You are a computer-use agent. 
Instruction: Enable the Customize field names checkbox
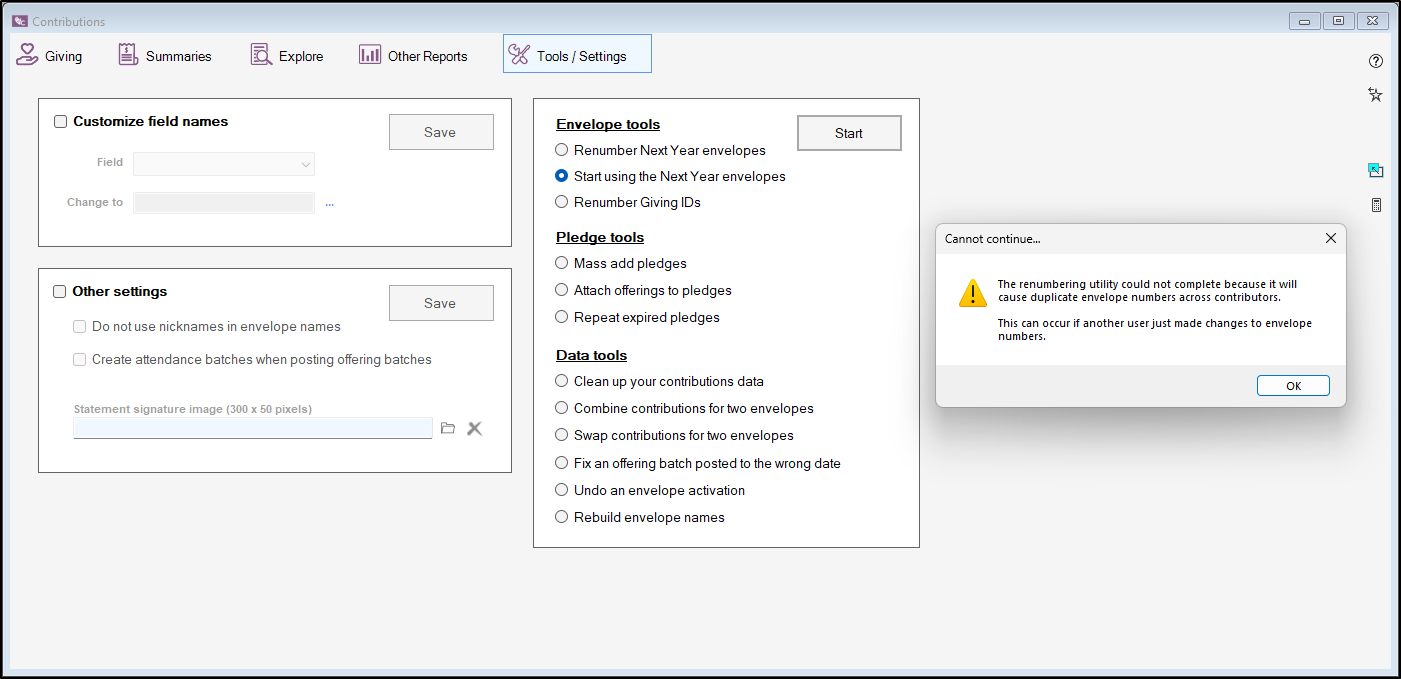pos(61,122)
